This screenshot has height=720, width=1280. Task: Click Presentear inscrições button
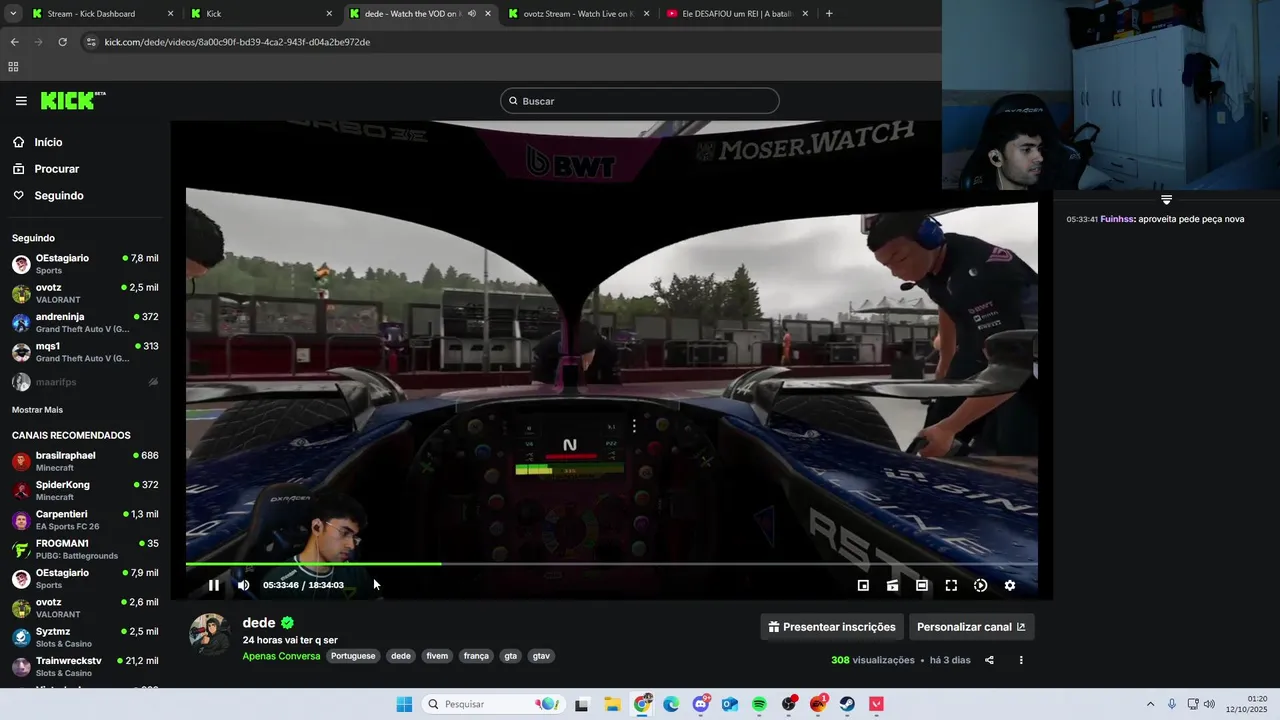pyautogui.click(x=832, y=627)
